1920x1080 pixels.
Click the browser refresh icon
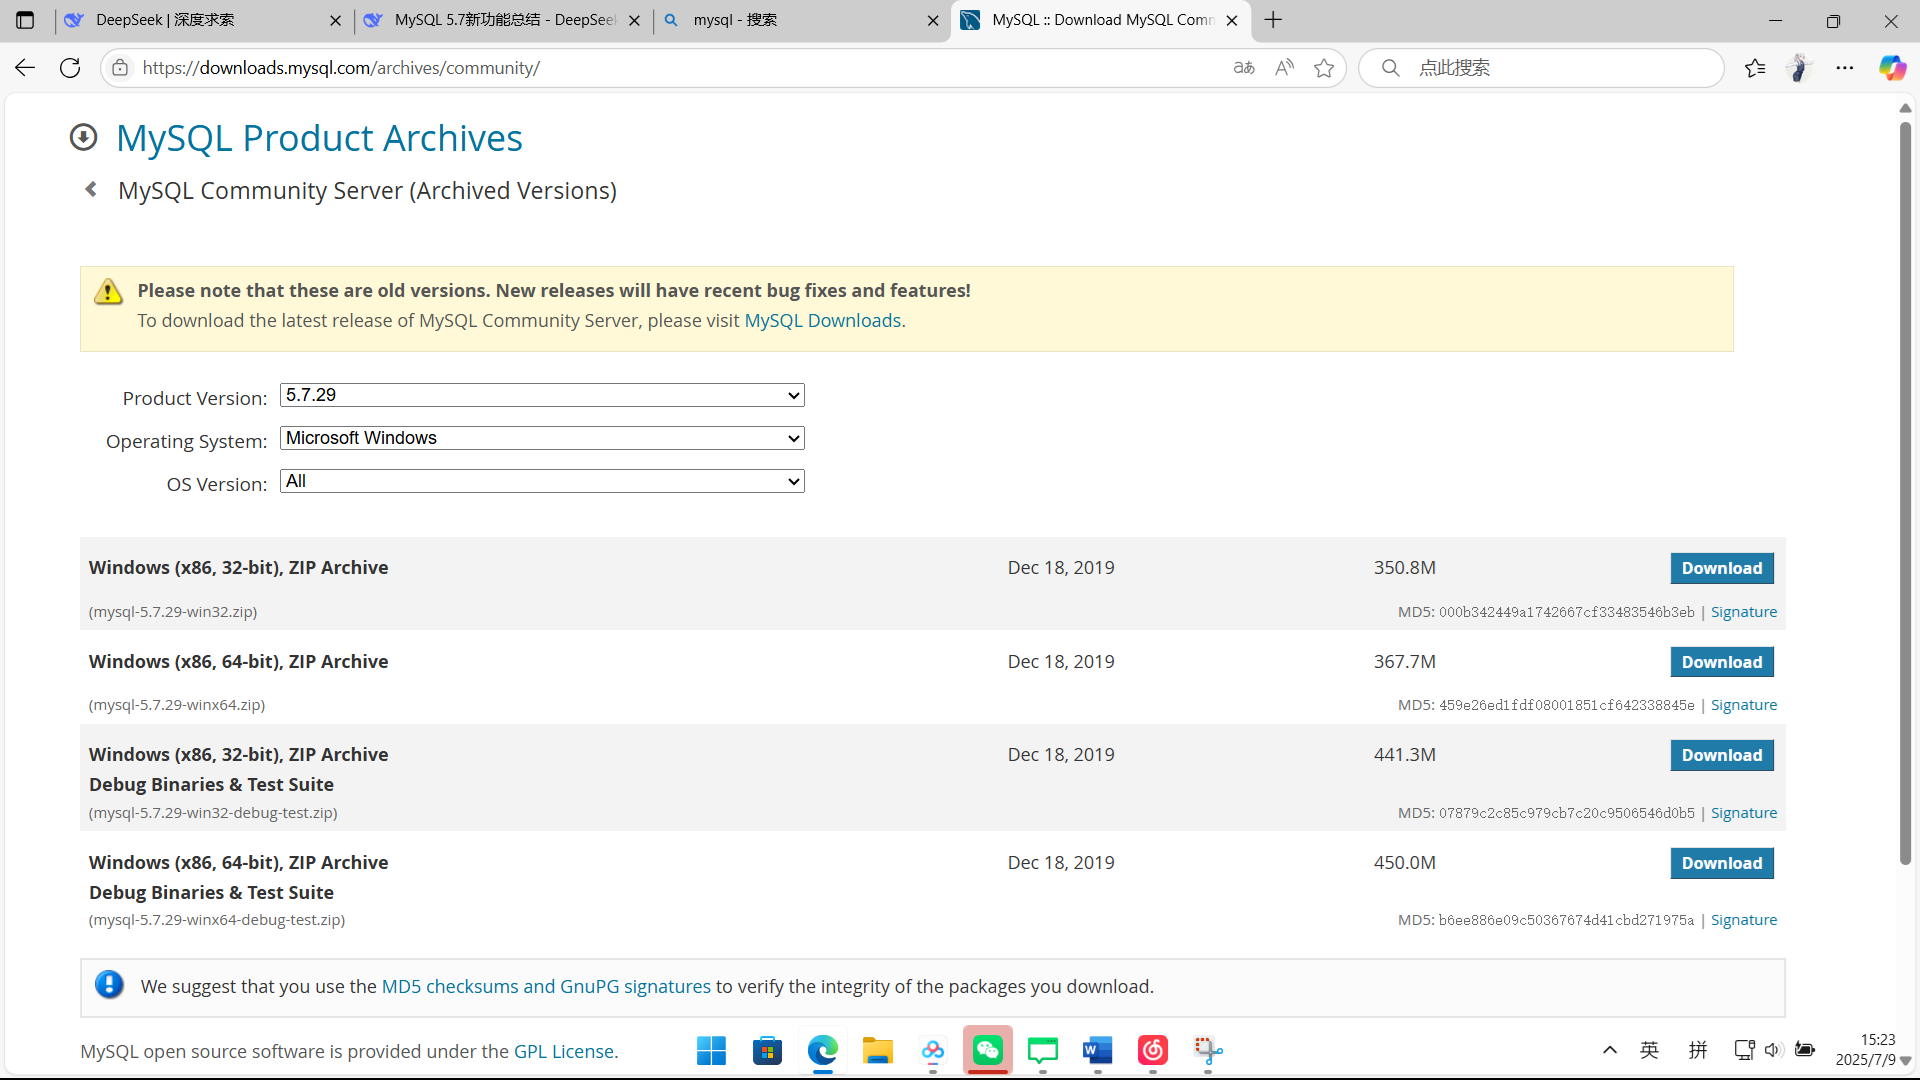point(70,68)
